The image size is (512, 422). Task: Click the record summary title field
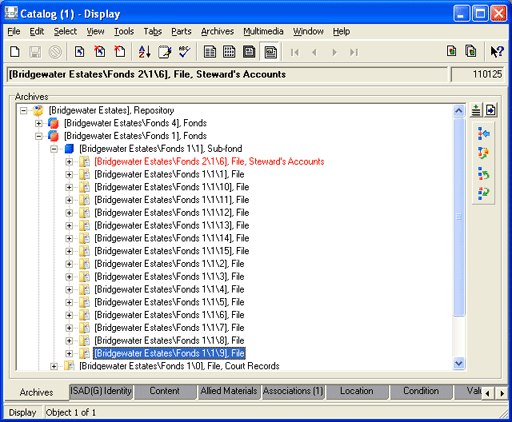pos(228,74)
